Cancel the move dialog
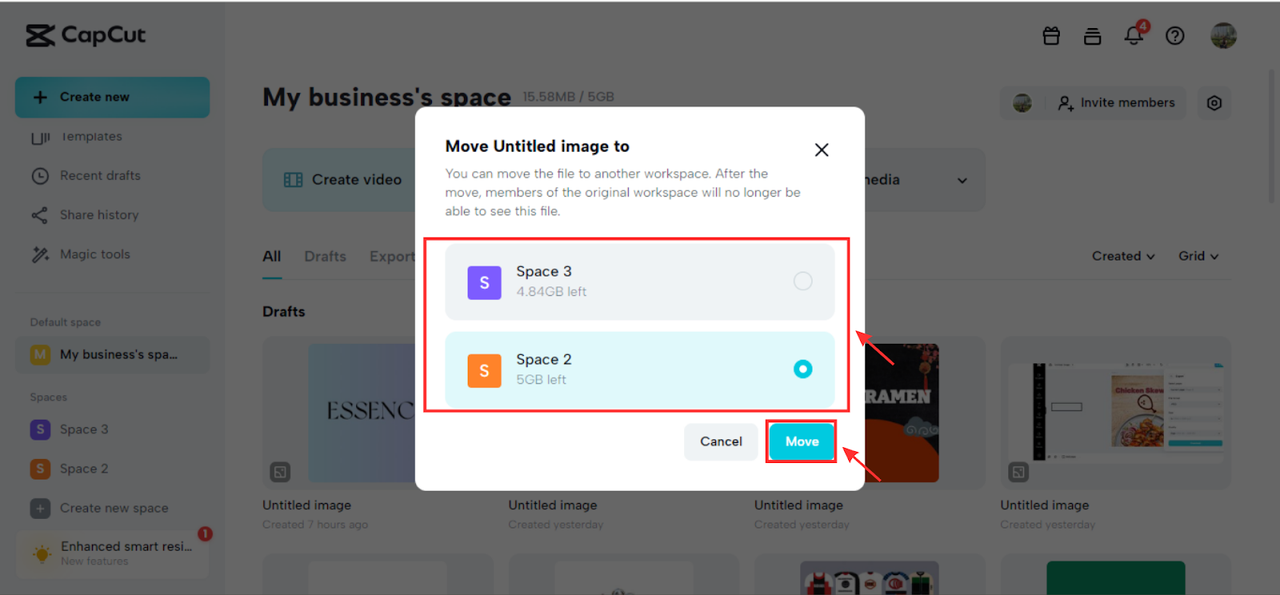Screen dimensions: 1280x595 [x=721, y=441]
